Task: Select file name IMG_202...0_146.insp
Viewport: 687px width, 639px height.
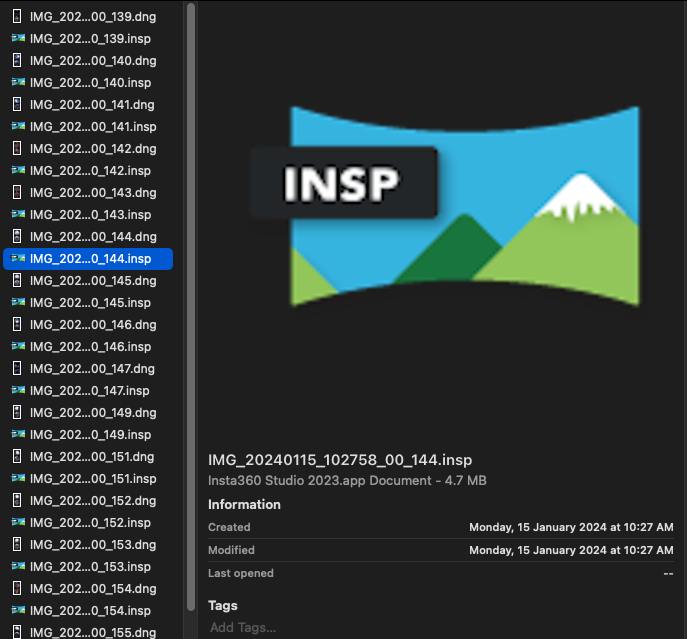Action: coord(90,347)
